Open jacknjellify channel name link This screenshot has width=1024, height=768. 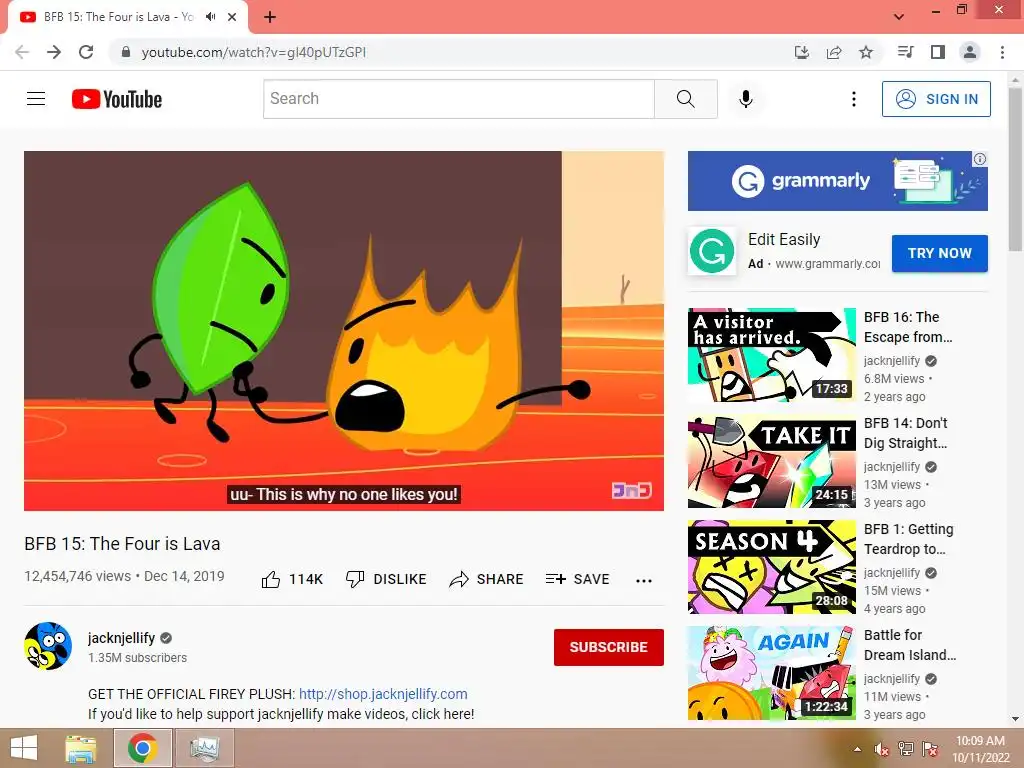[x=121, y=638]
